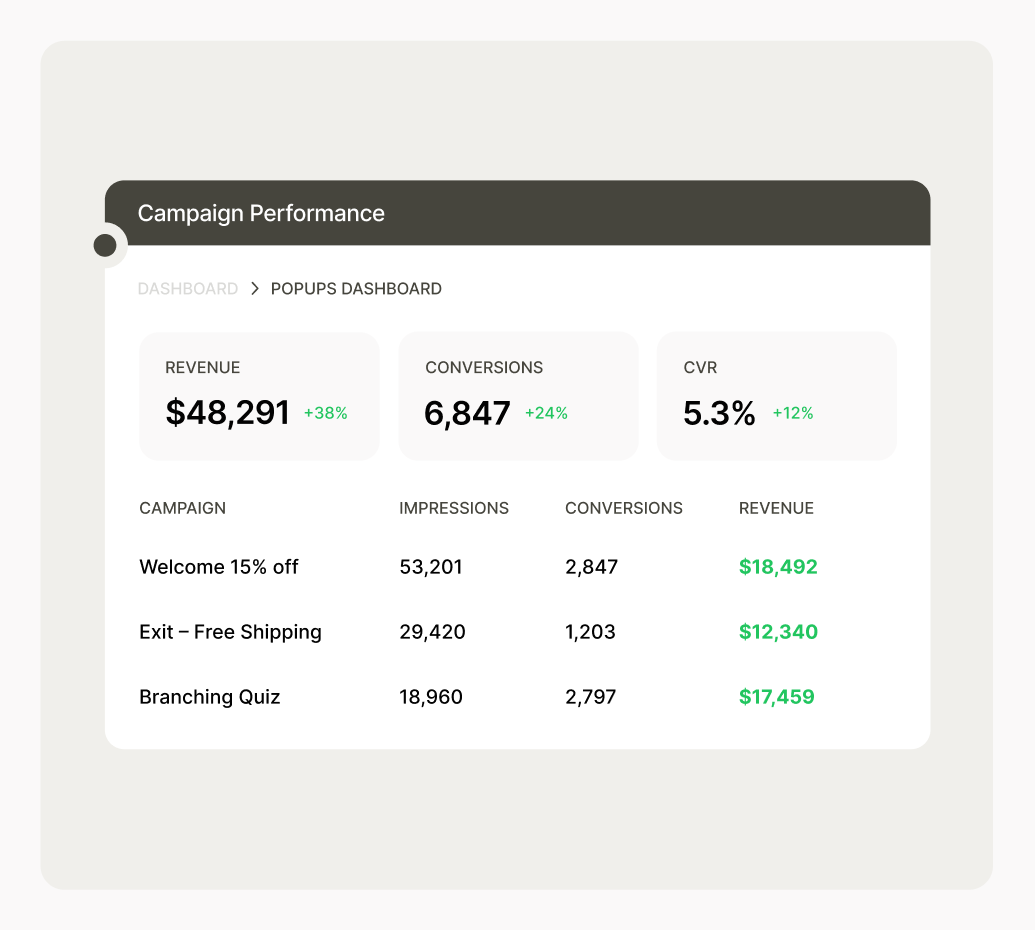
Task: Expand the breadcrumb chevron separator
Action: (254, 288)
